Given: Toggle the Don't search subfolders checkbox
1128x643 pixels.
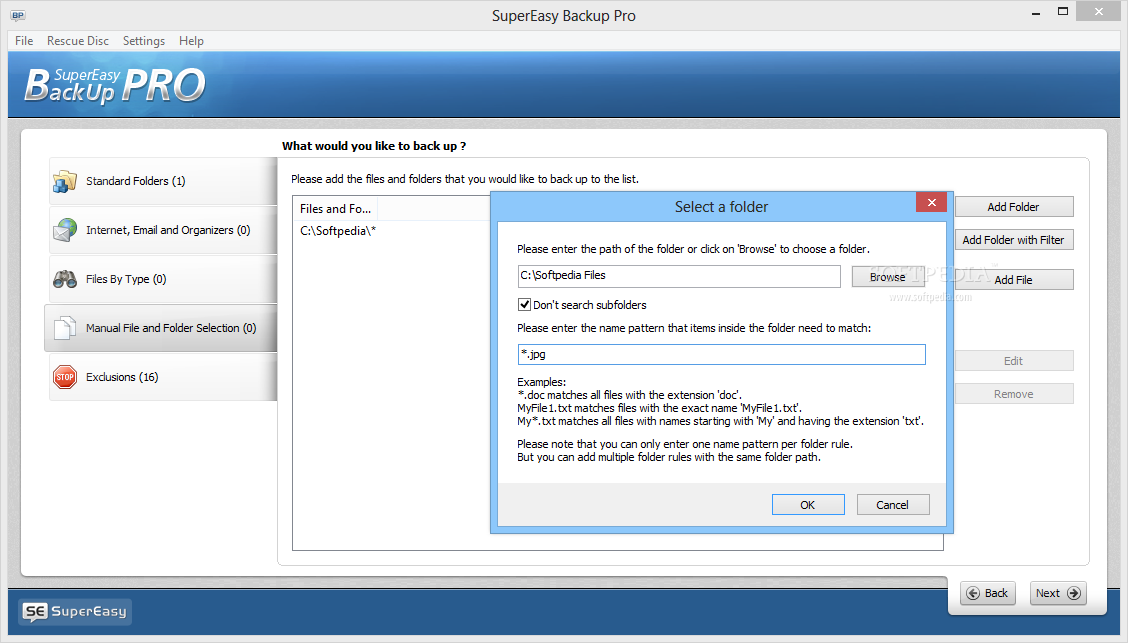Looking at the screenshot, I should click(x=524, y=304).
